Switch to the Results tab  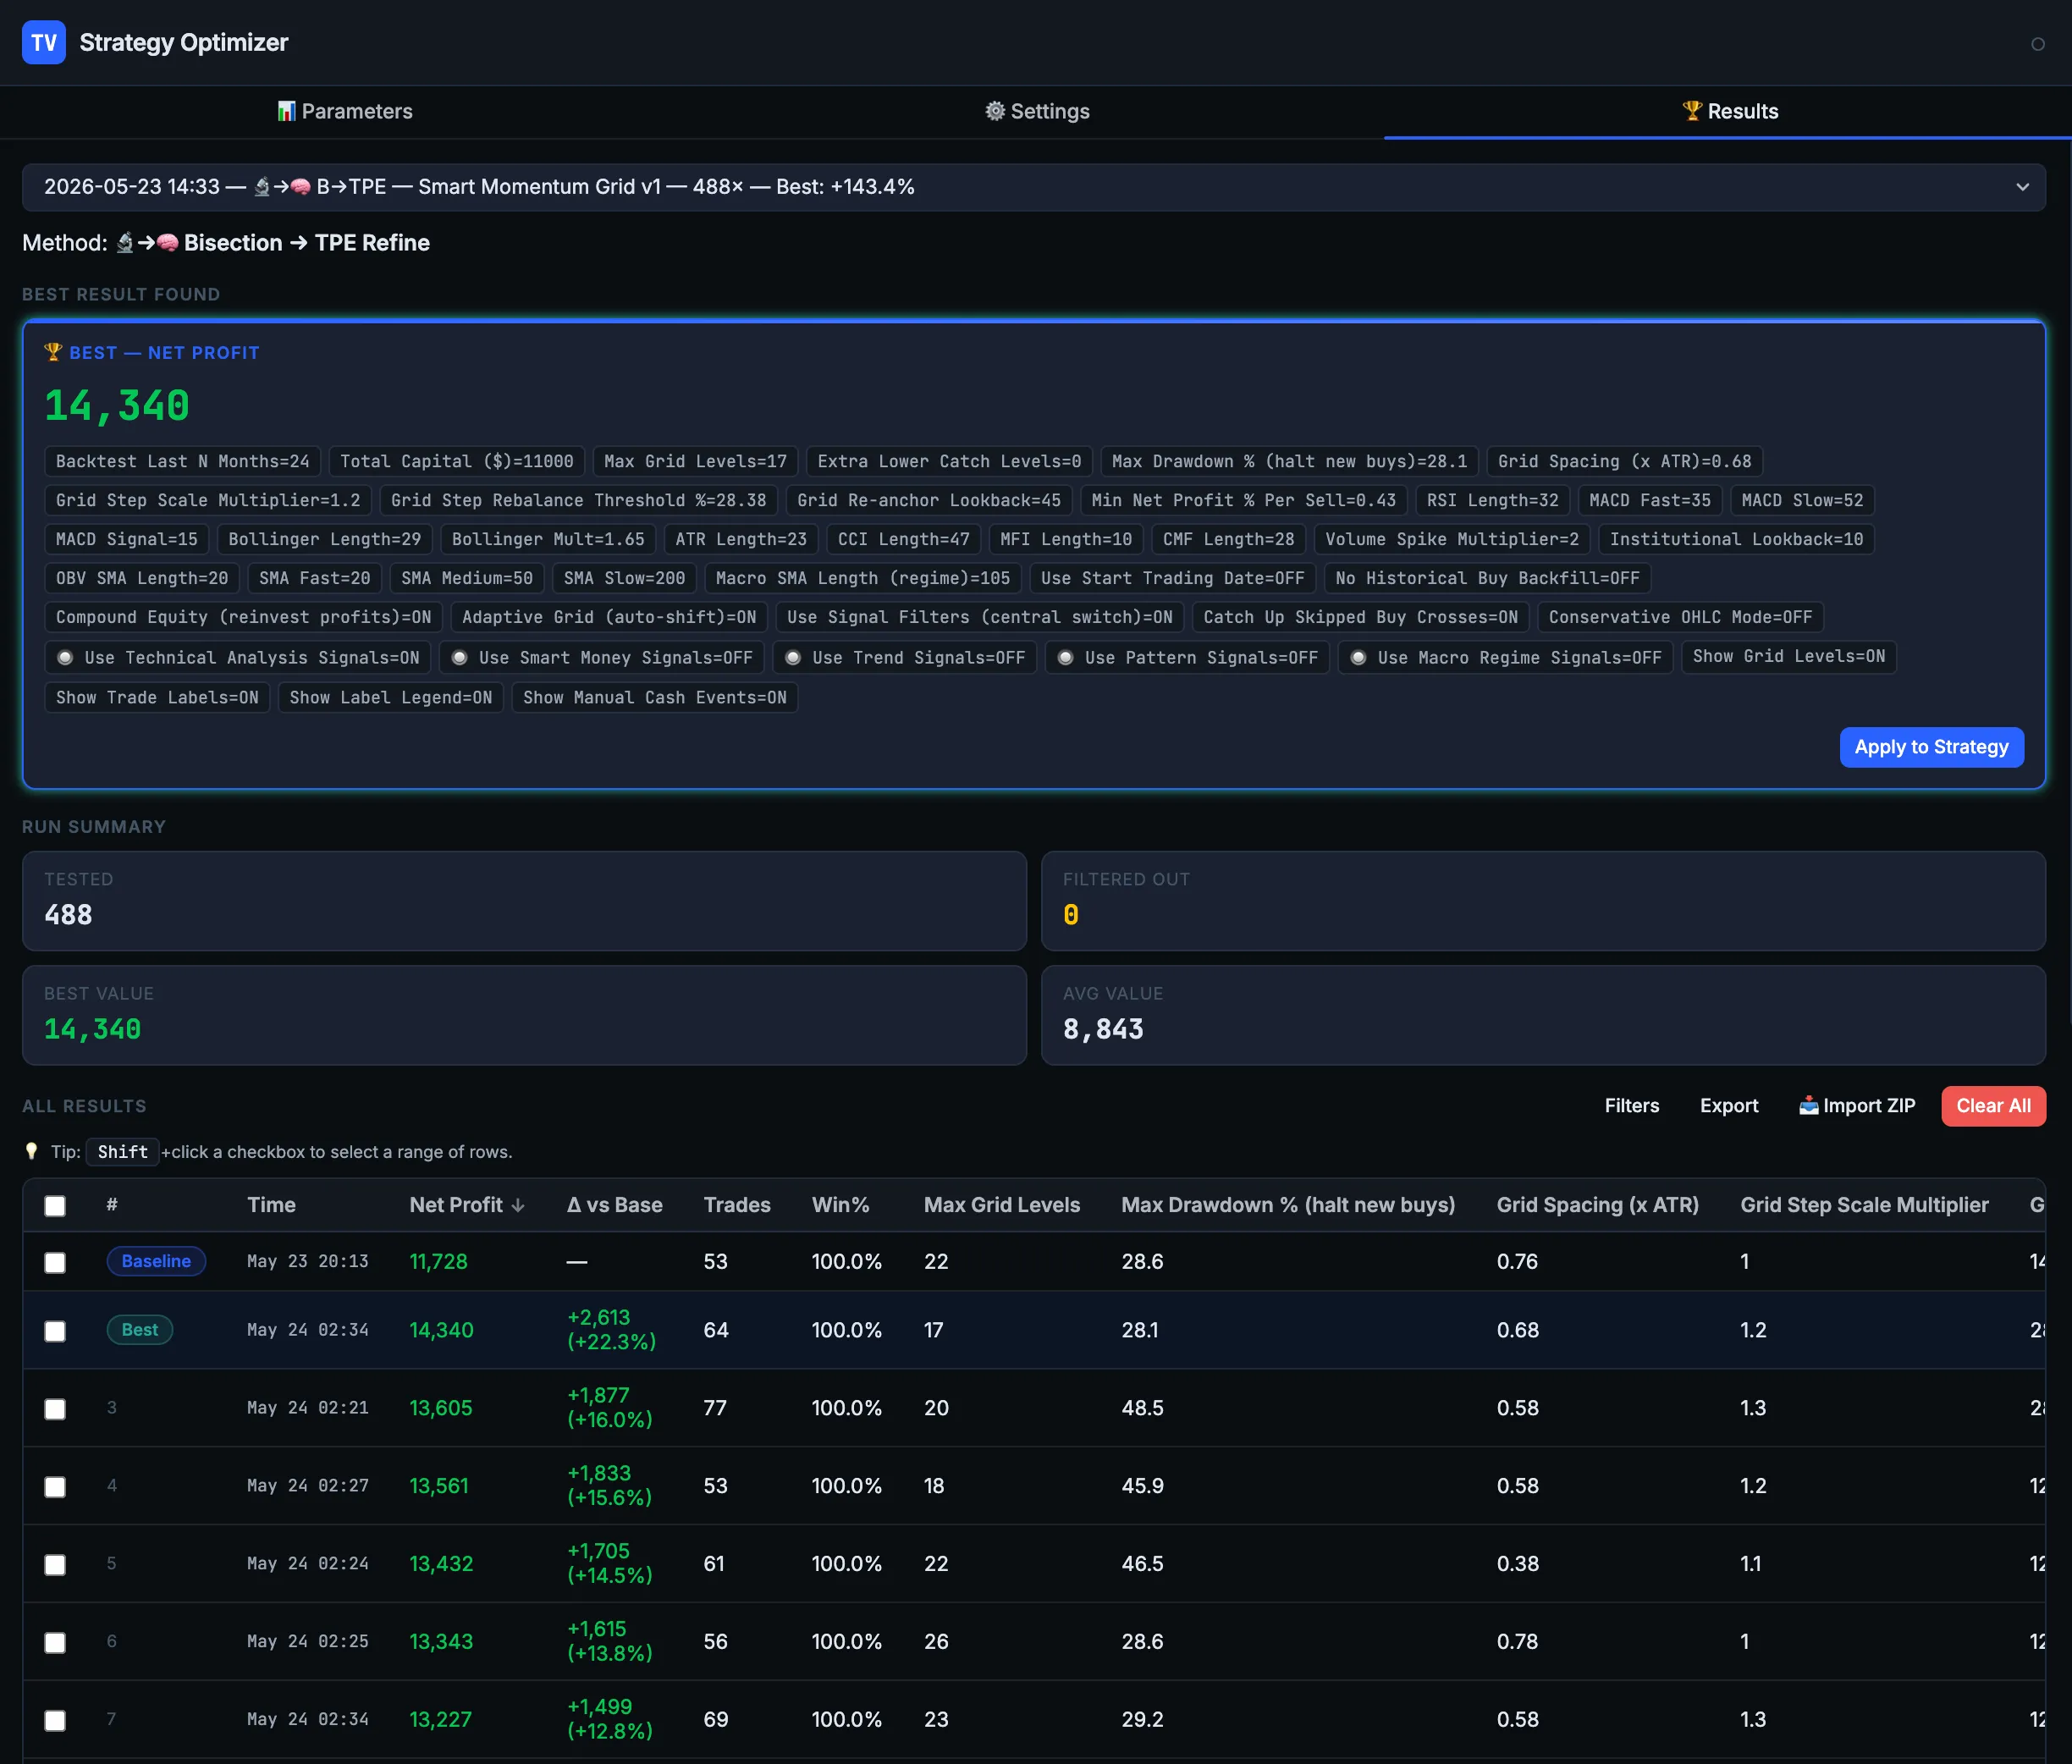1730,111
